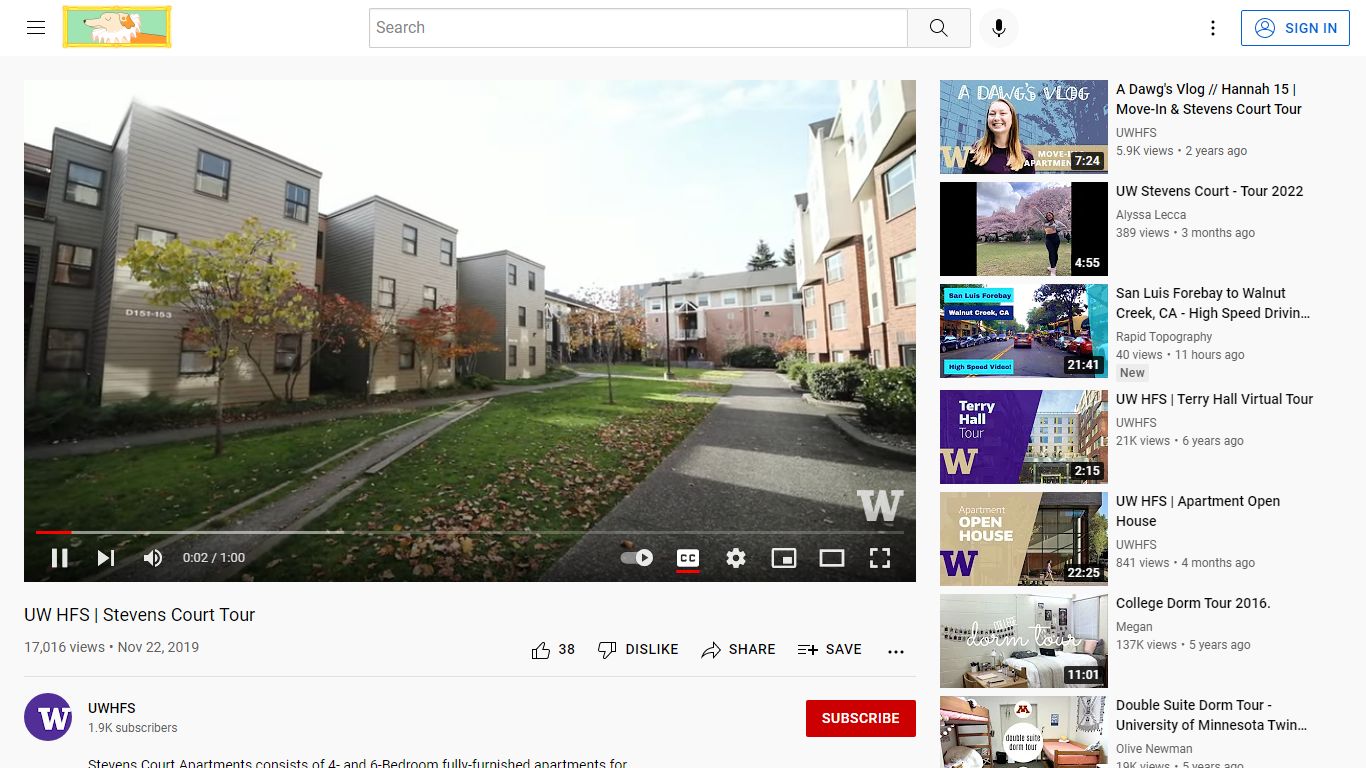
Task: Open Terry Hall Virtual Tour thumbnail
Action: [x=1024, y=437]
